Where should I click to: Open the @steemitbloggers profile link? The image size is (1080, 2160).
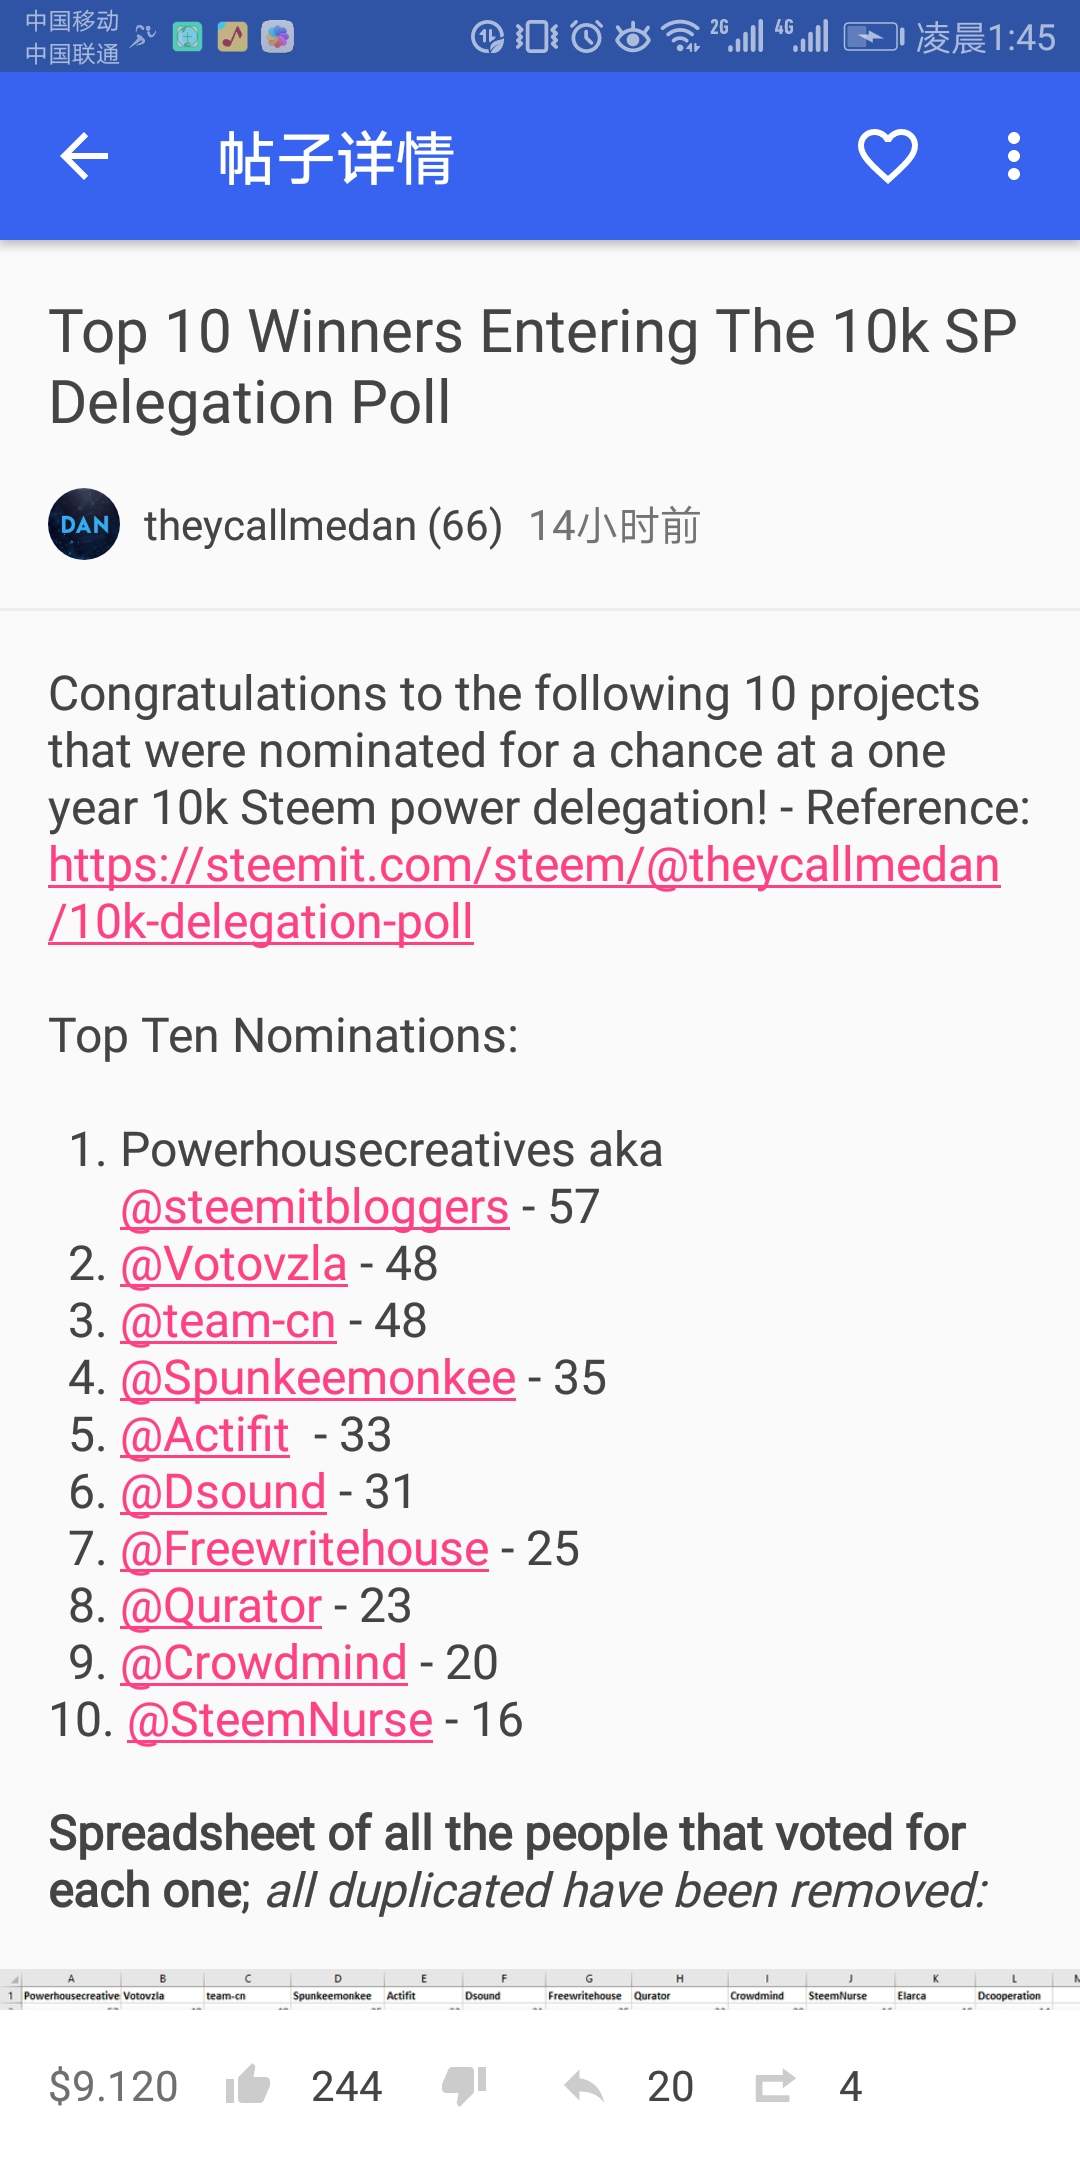click(314, 1207)
